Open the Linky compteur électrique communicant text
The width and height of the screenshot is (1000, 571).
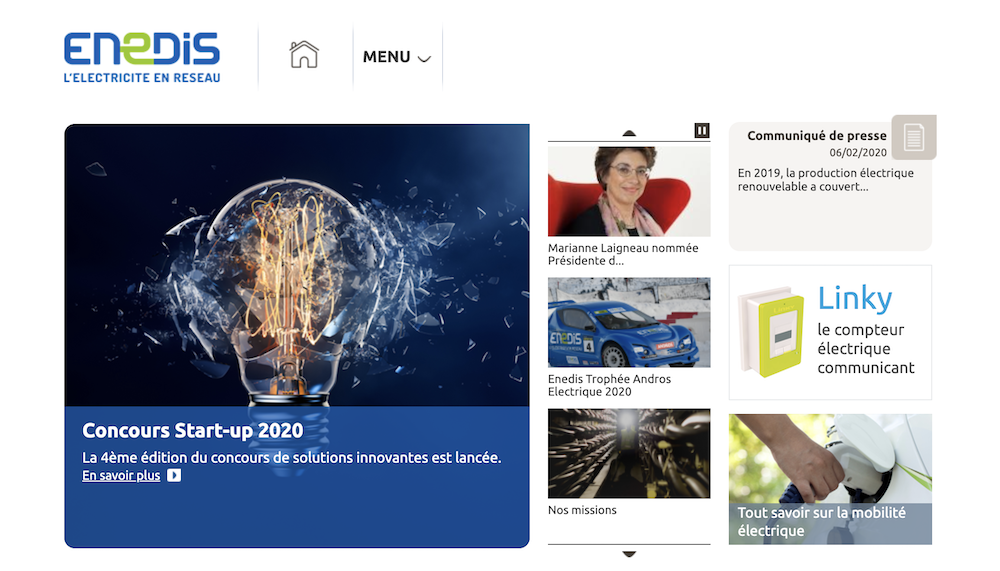[865, 348]
